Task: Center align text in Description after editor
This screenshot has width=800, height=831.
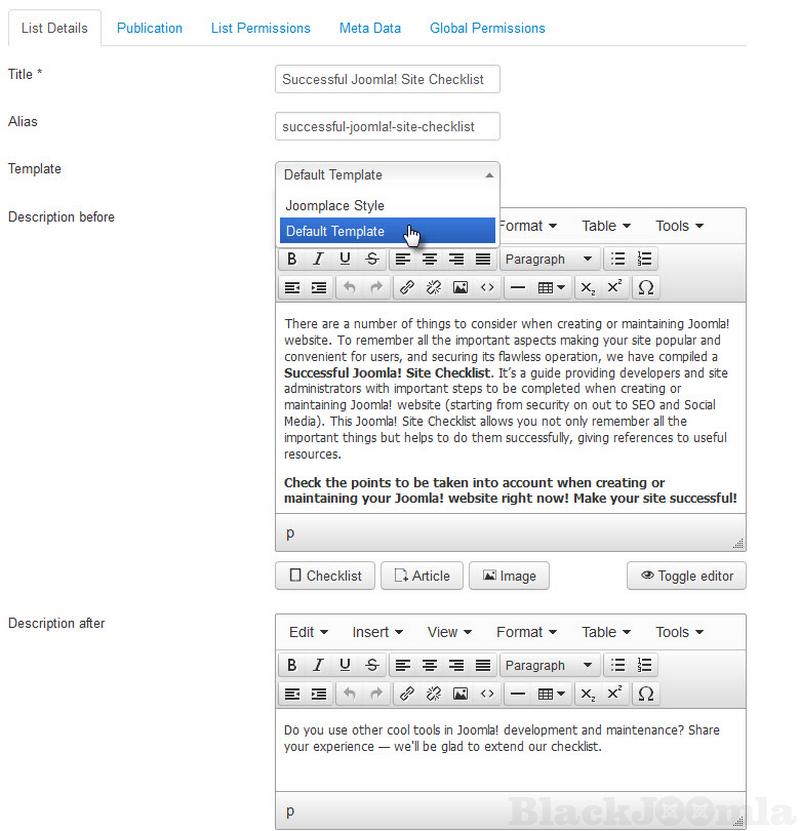Action: click(x=429, y=665)
